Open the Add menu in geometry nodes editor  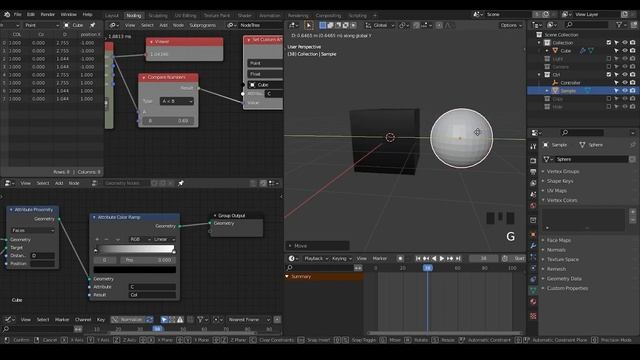click(59, 183)
